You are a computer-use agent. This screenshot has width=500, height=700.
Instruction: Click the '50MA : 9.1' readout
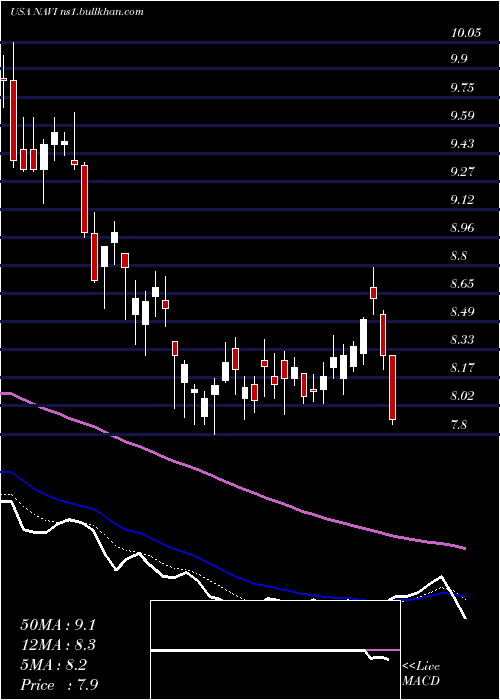pos(58,624)
